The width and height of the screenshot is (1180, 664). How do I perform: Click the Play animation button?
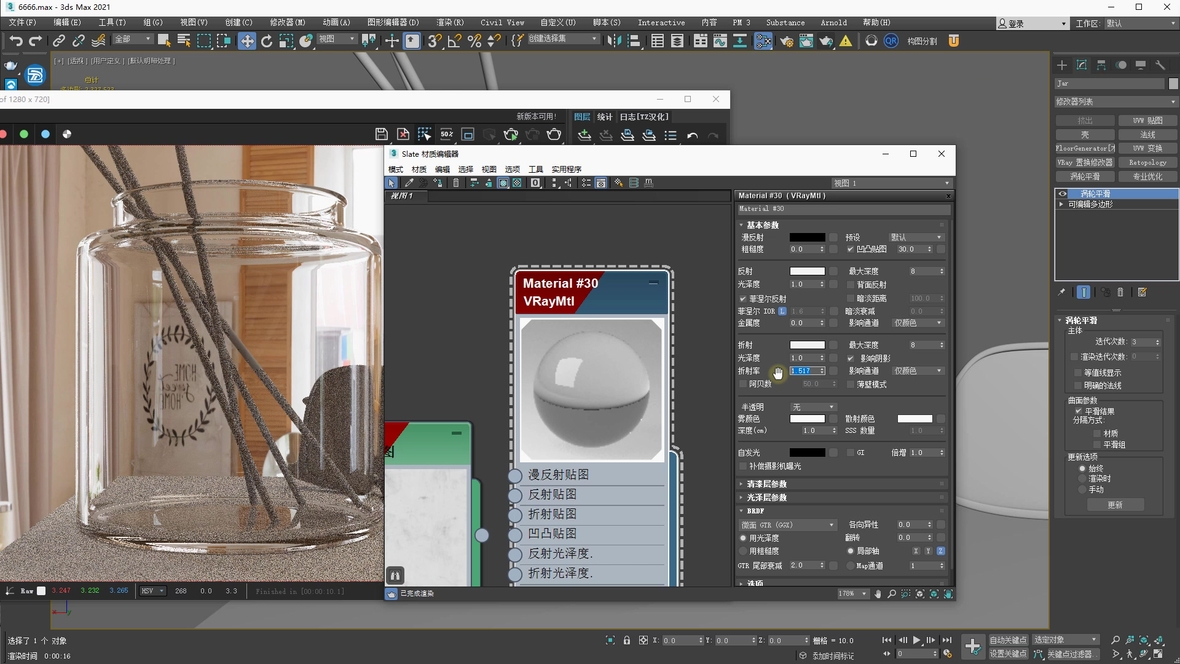tap(916, 640)
